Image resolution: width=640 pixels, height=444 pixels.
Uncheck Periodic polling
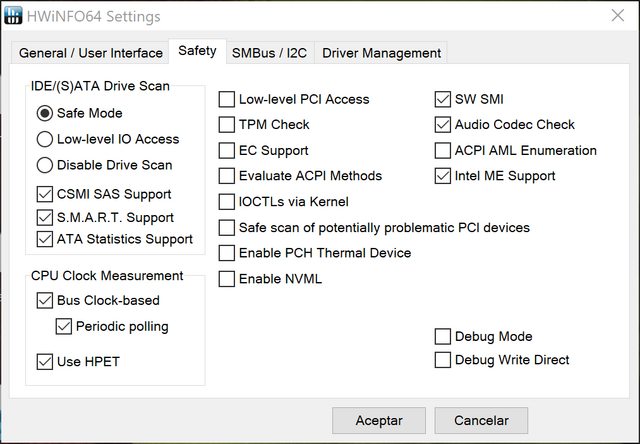(x=64, y=326)
